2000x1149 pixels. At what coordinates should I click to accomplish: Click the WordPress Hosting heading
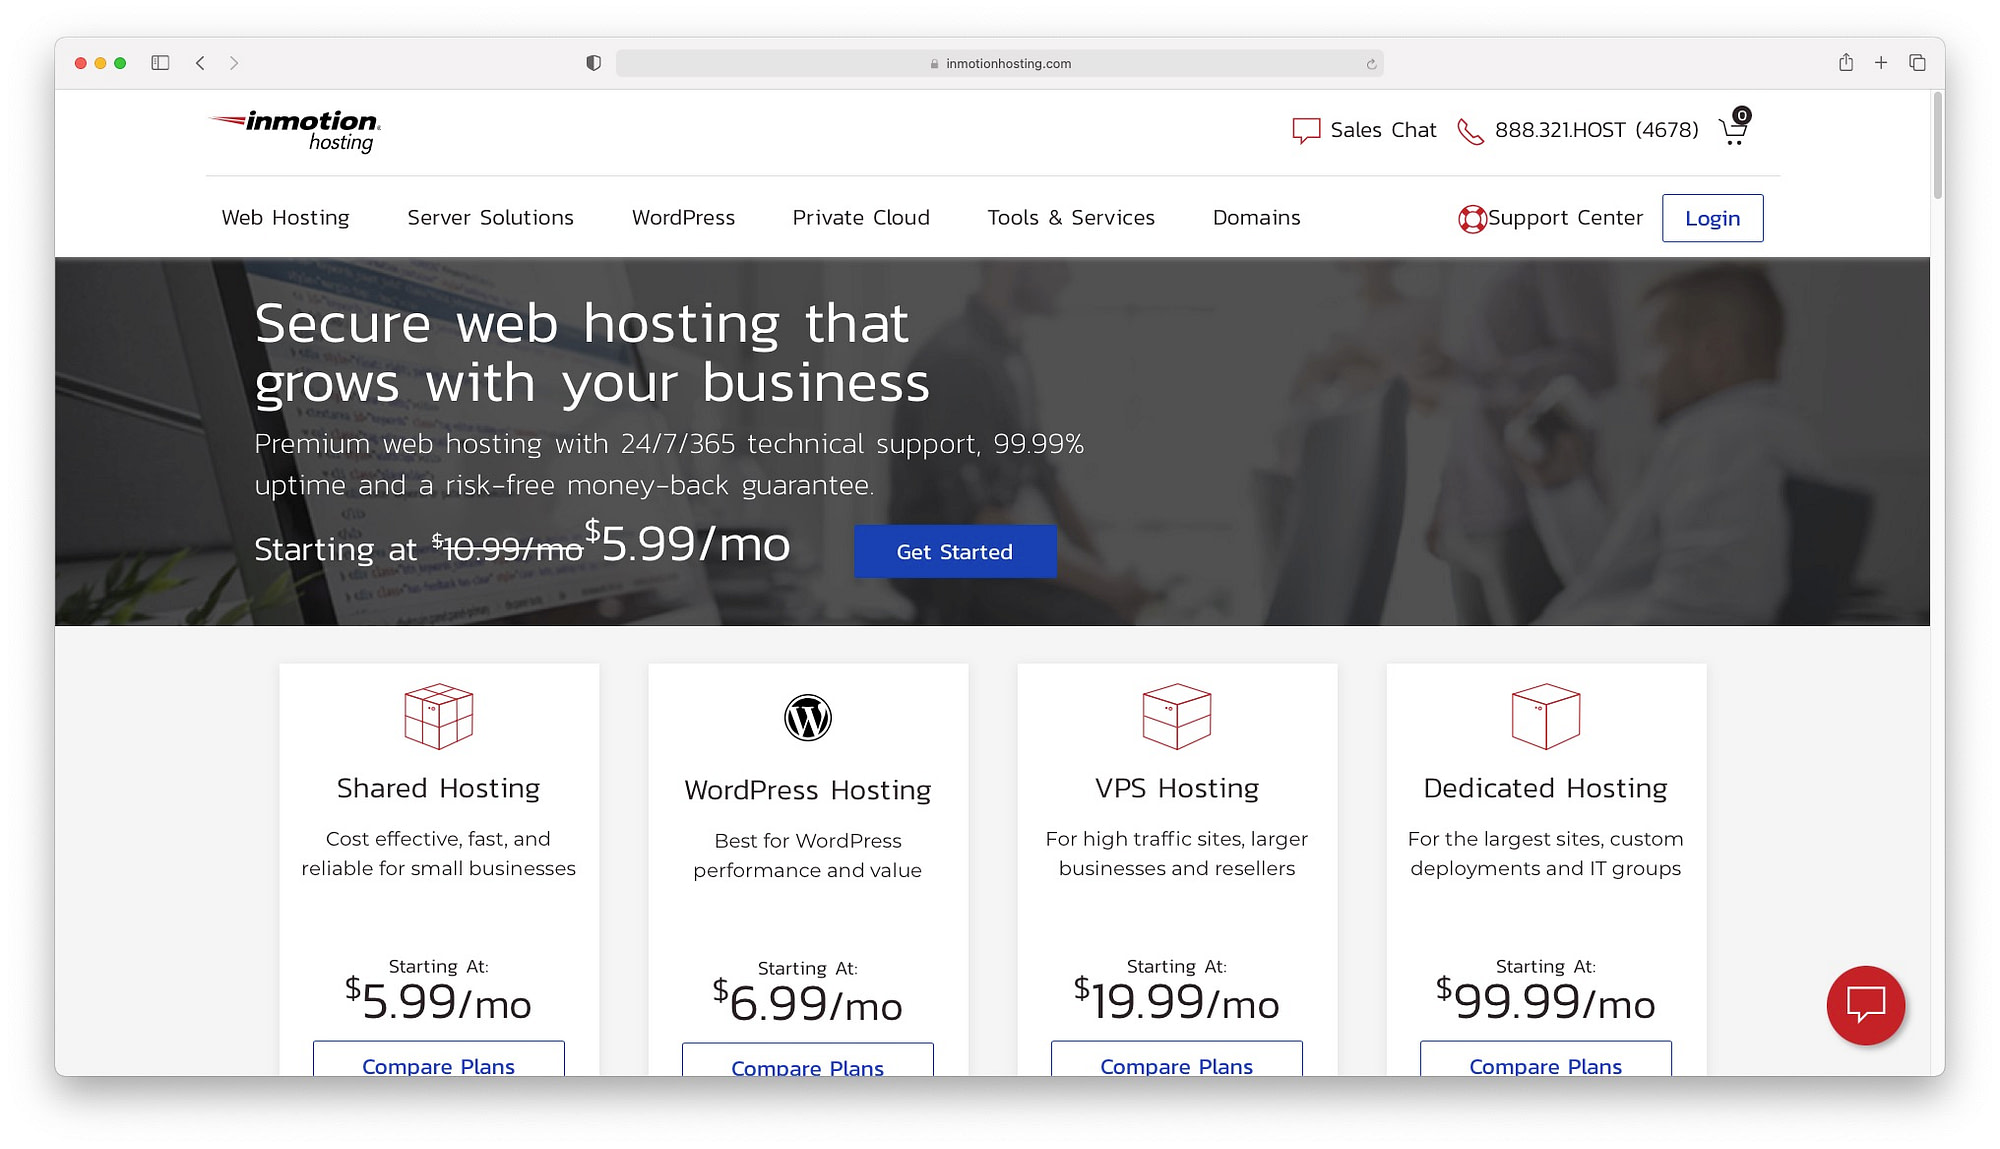(808, 790)
